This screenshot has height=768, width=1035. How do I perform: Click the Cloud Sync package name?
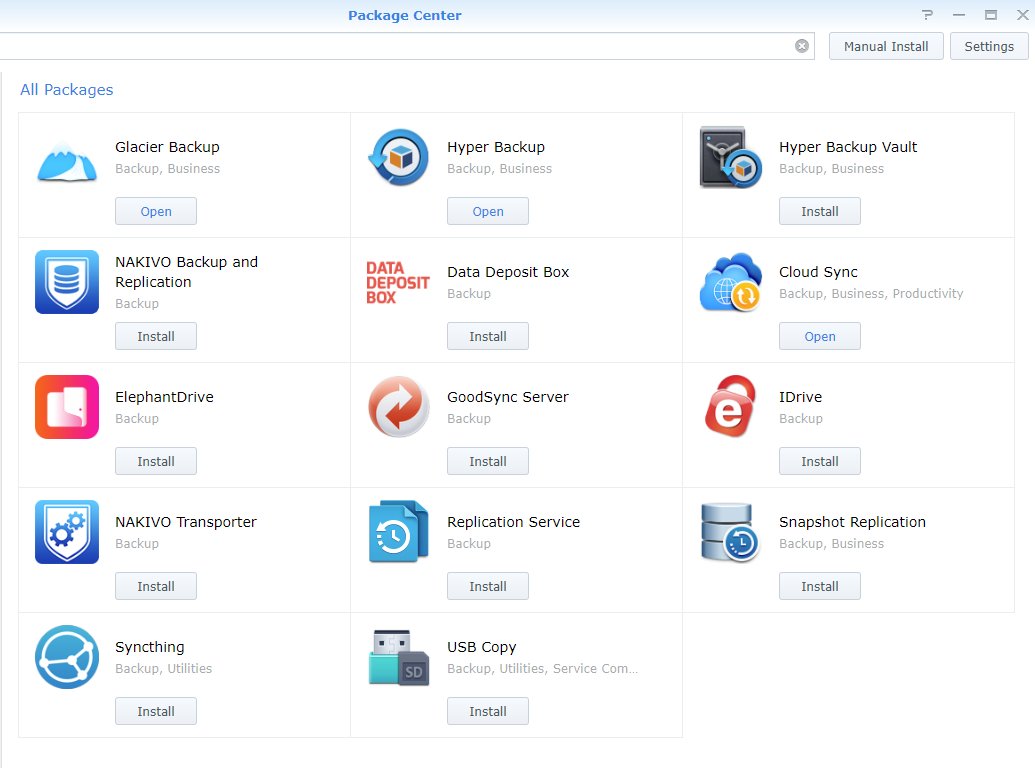coord(818,272)
